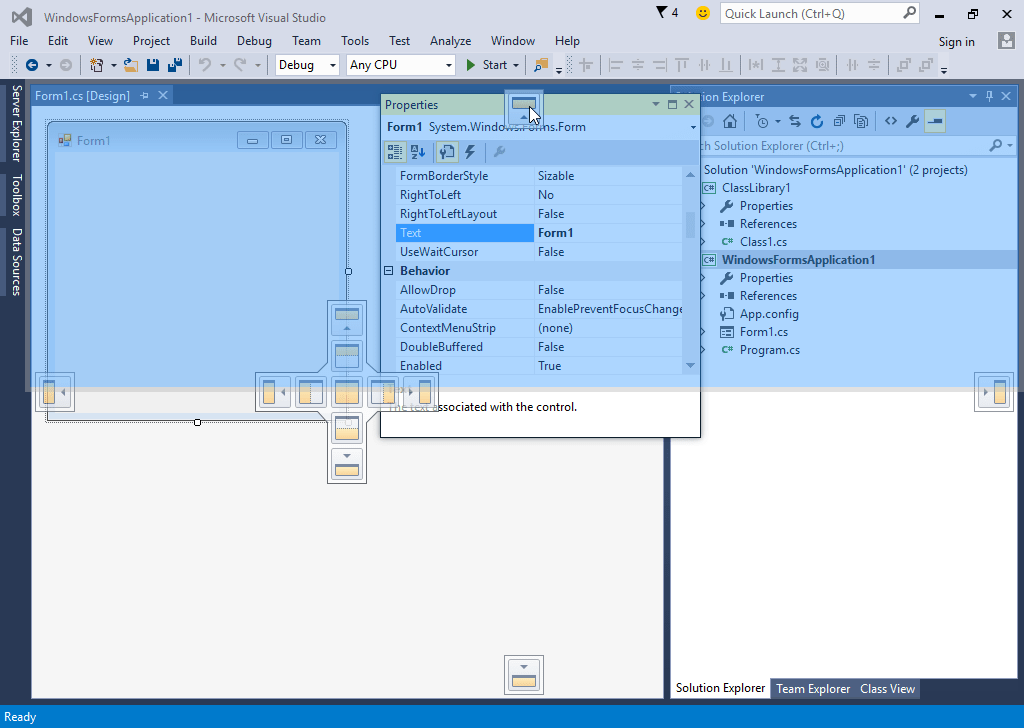Viewport: 1024px width, 728px height.
Task: Click the Save All toolbar icon
Action: tap(174, 65)
